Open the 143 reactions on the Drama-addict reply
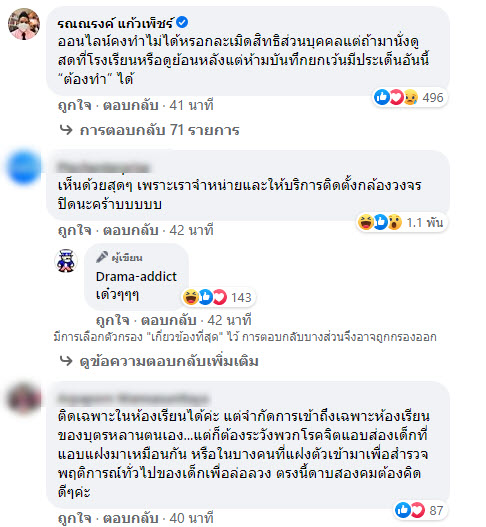The image size is (486, 527). tap(218, 297)
